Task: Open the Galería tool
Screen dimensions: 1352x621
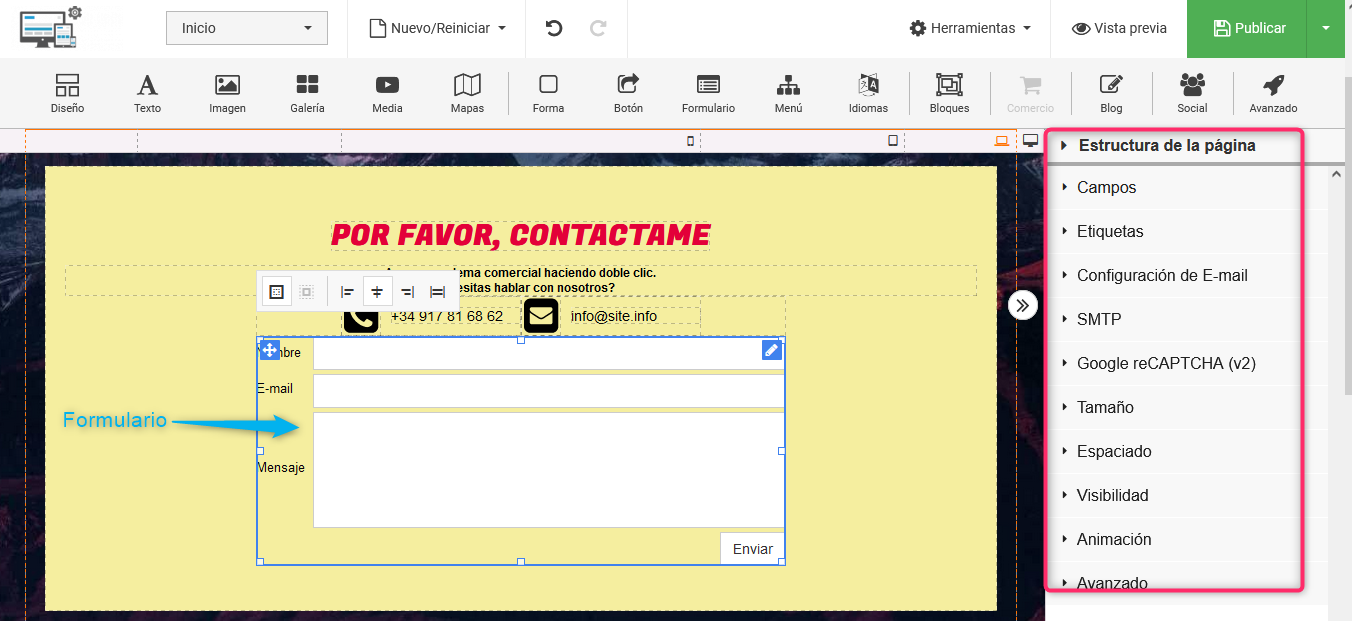Action: tap(307, 93)
